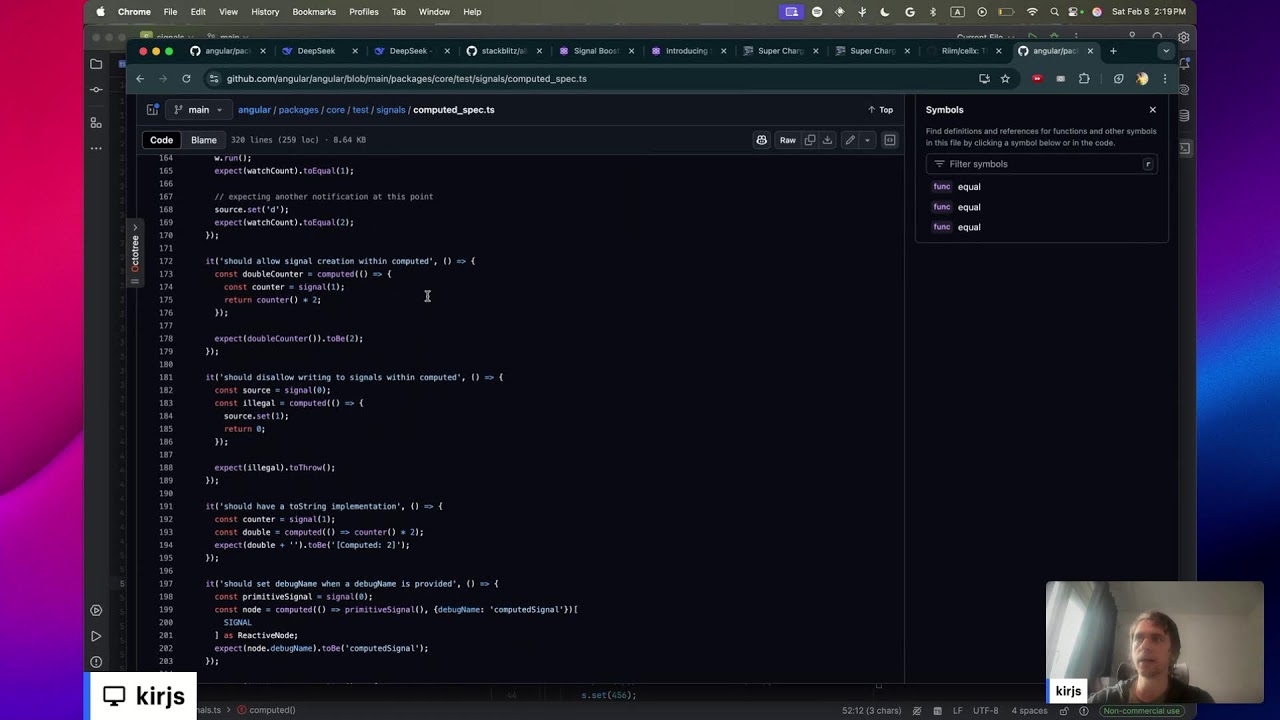Open the Edit menu in menu bar
1280x720 pixels.
coord(198,12)
